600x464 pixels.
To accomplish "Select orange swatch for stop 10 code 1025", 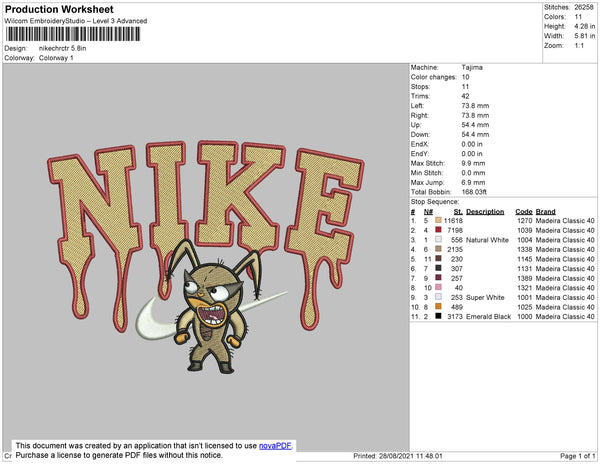I will click(438, 307).
